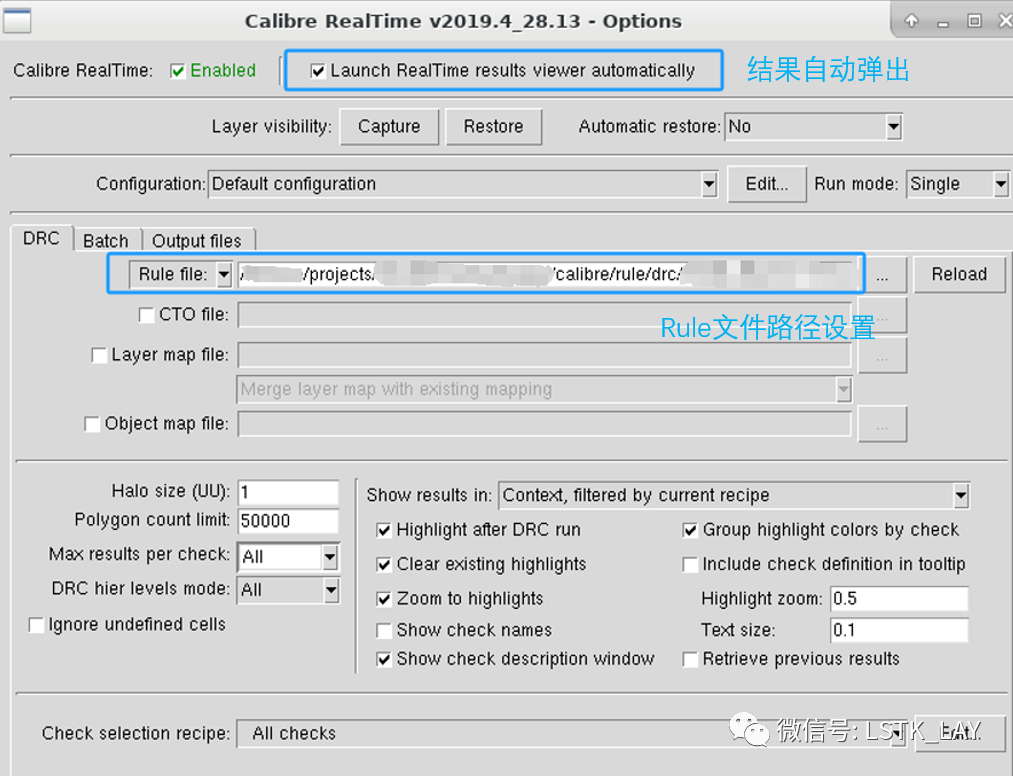Toggle Zoom to highlights checkbox

(384, 599)
